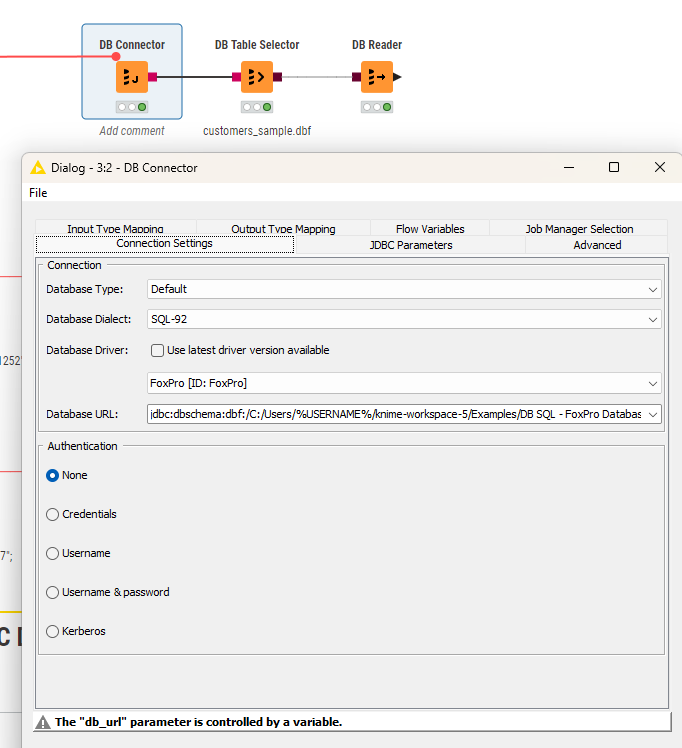Viewport: 682px width, 748px height.
Task: Switch to the JDBC Parameters tab
Action: tap(410, 245)
